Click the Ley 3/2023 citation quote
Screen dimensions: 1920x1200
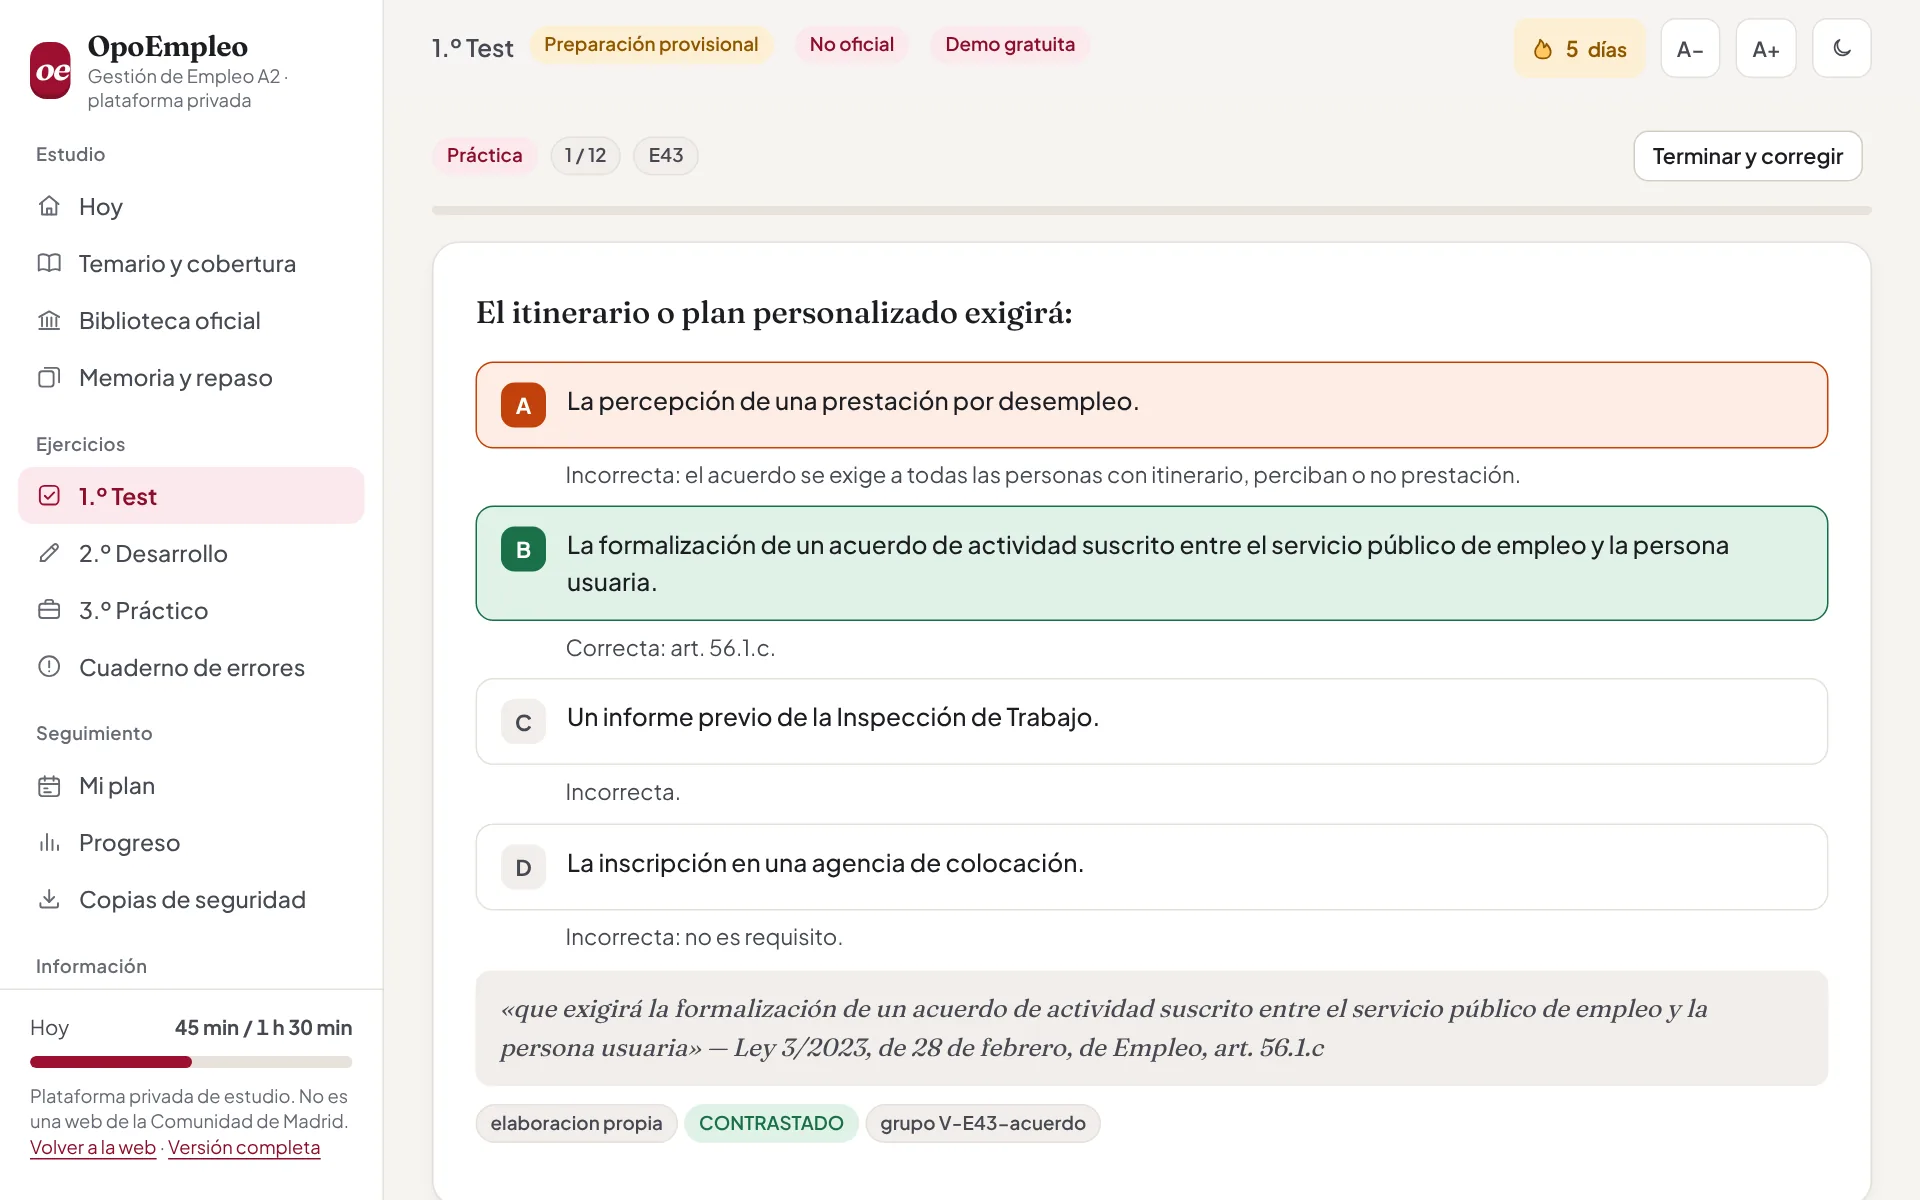point(1152,1028)
